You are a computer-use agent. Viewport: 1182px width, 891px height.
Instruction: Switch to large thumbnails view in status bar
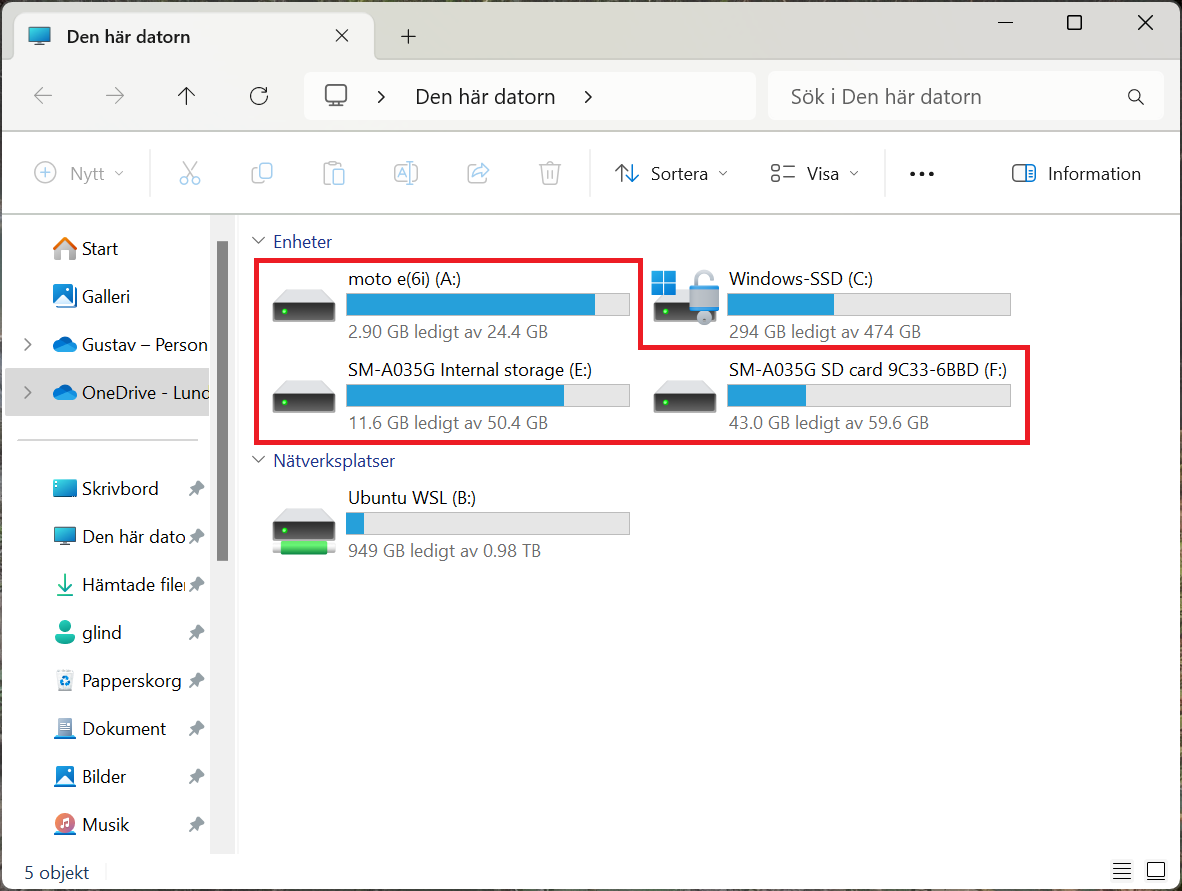pos(1155,871)
